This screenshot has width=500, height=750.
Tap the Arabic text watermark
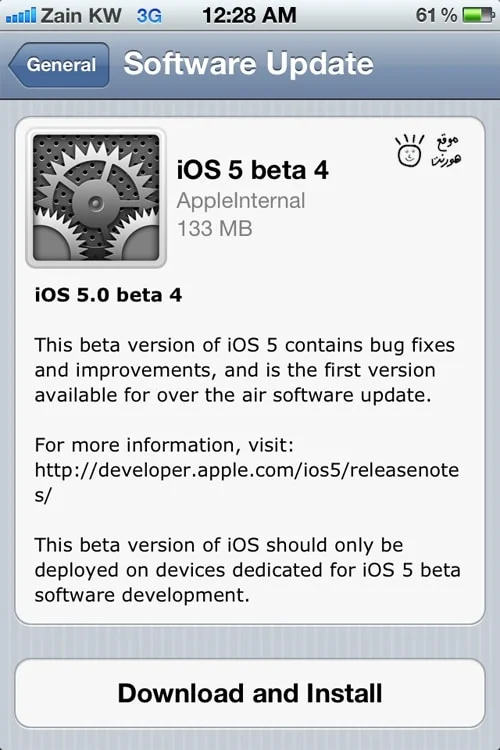tap(446, 150)
